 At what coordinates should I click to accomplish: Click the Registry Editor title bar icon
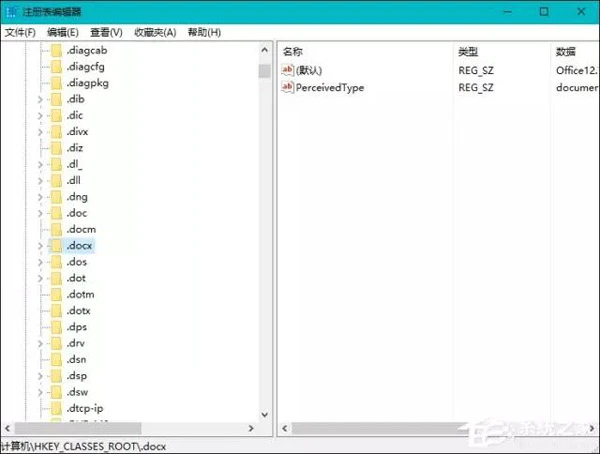11,12
